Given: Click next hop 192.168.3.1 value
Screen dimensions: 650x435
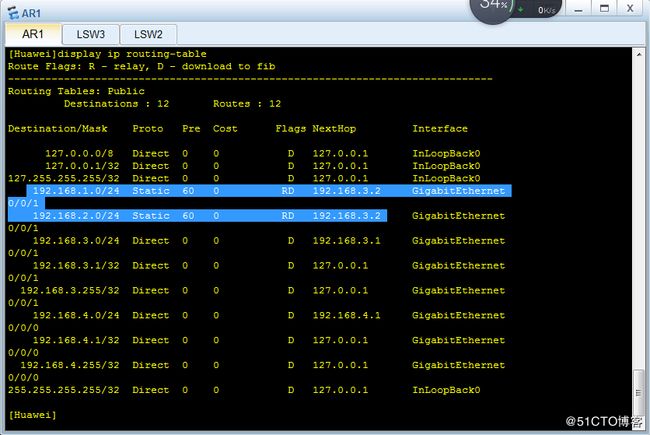Looking at the screenshot, I should [347, 241].
